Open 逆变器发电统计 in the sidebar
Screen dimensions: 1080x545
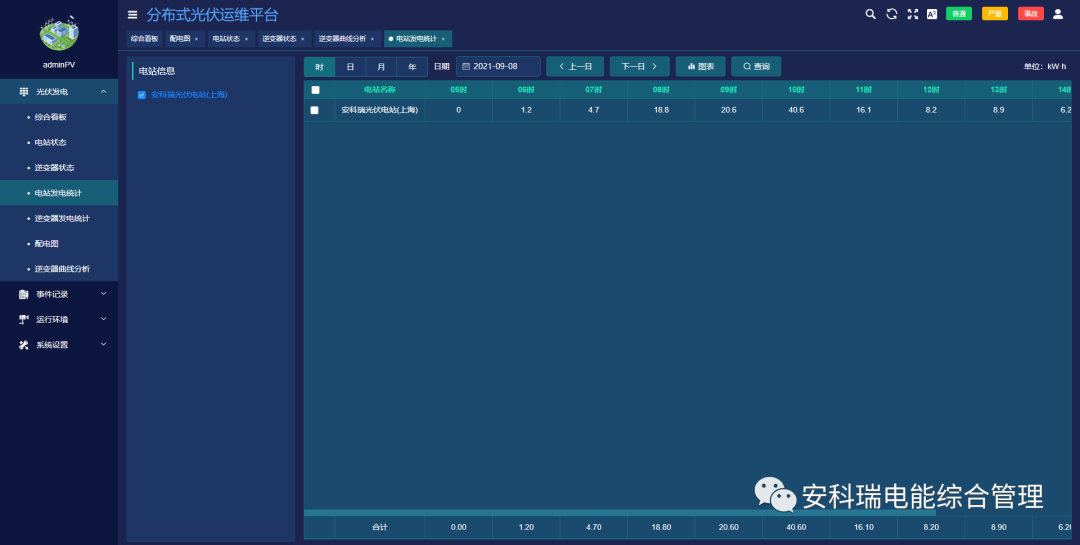pos(59,218)
